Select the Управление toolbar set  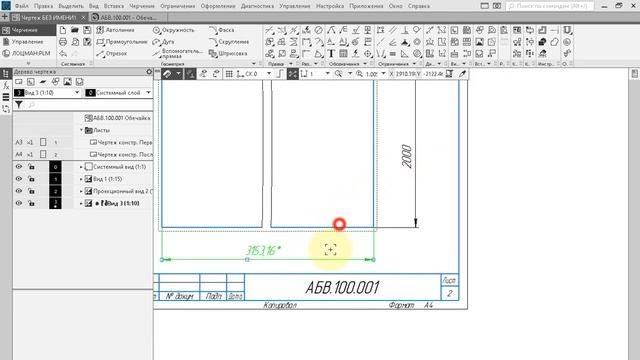tap(27, 42)
